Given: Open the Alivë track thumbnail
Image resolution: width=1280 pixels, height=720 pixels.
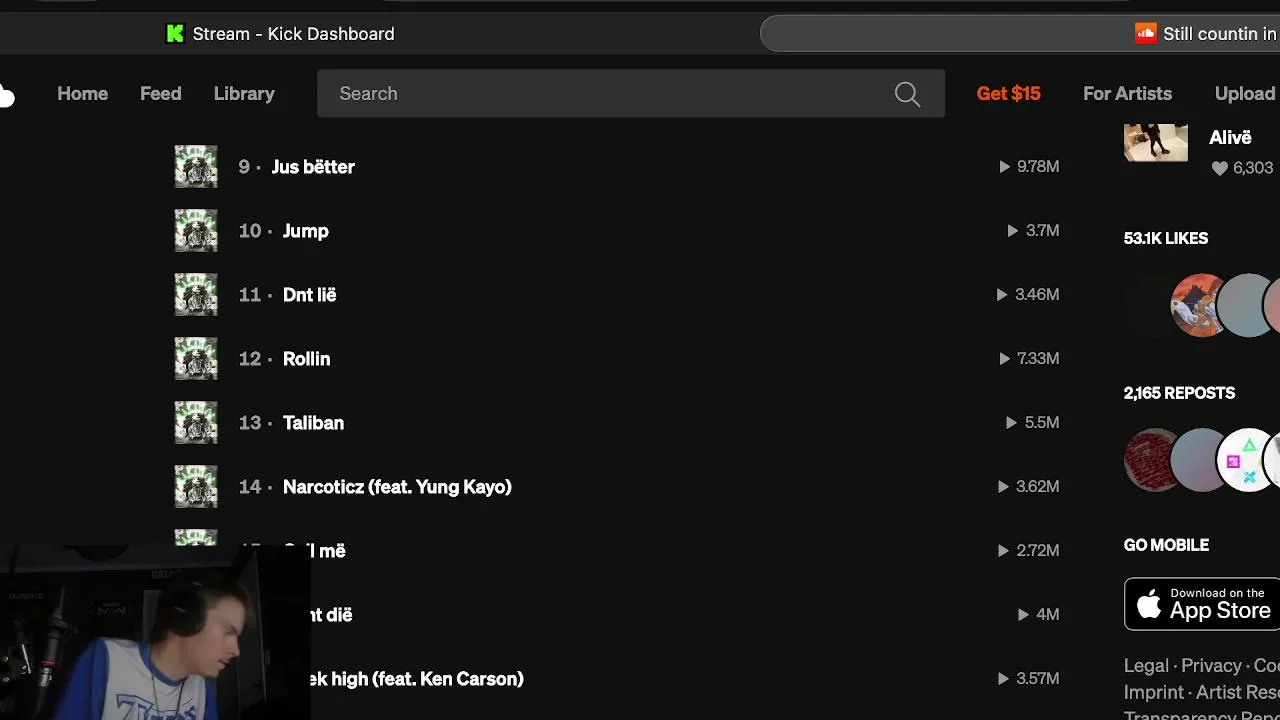Looking at the screenshot, I should (1155, 142).
